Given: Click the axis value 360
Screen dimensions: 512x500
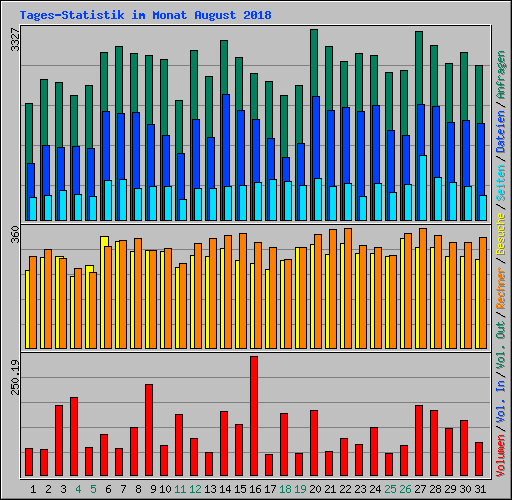Looking at the screenshot, I should point(16,234).
